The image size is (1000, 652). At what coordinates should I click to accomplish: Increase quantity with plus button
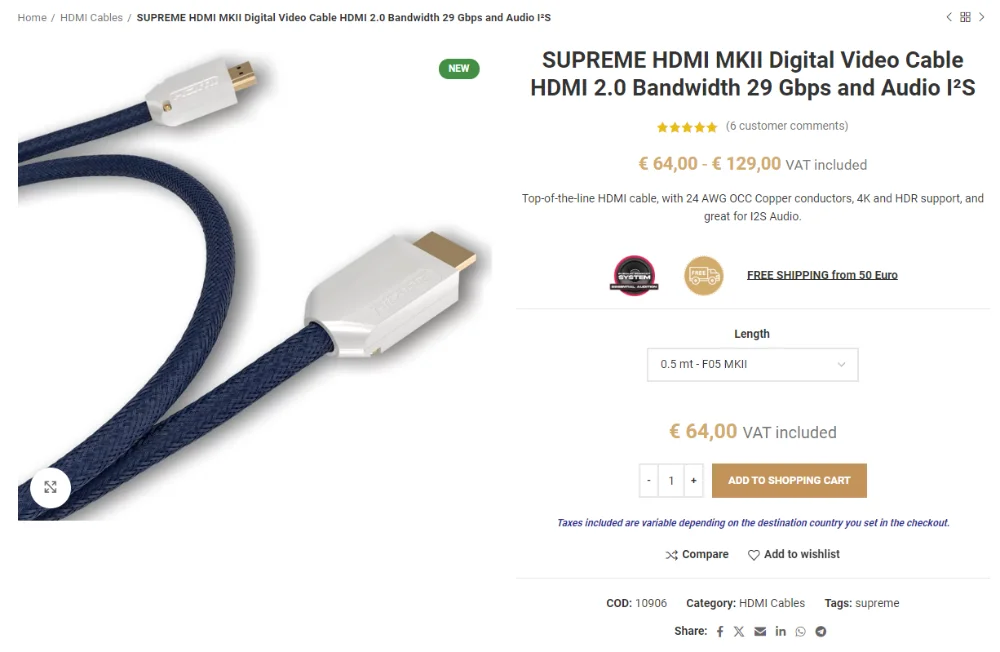(693, 481)
